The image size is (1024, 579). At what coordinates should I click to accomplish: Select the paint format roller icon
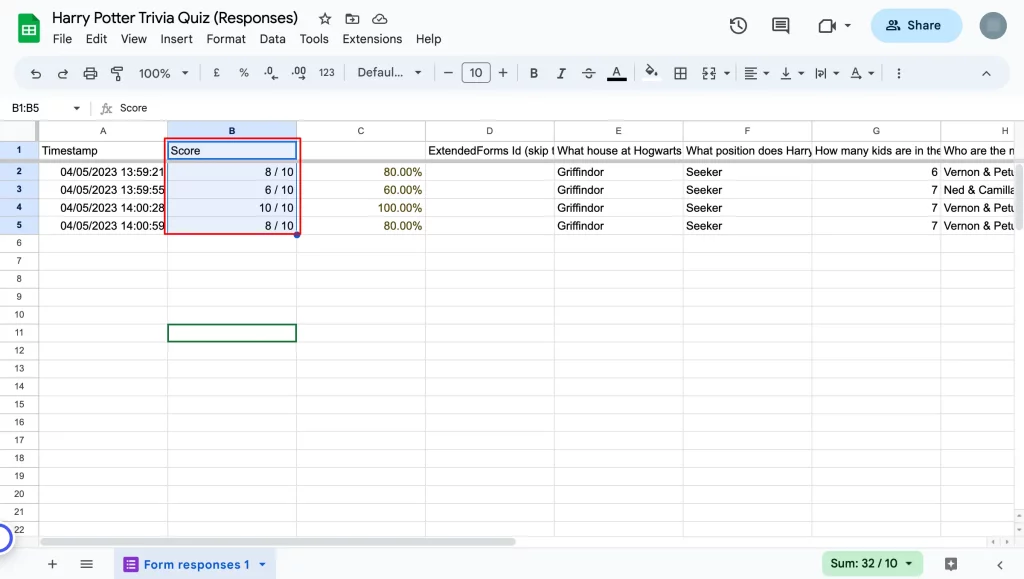tap(117, 73)
